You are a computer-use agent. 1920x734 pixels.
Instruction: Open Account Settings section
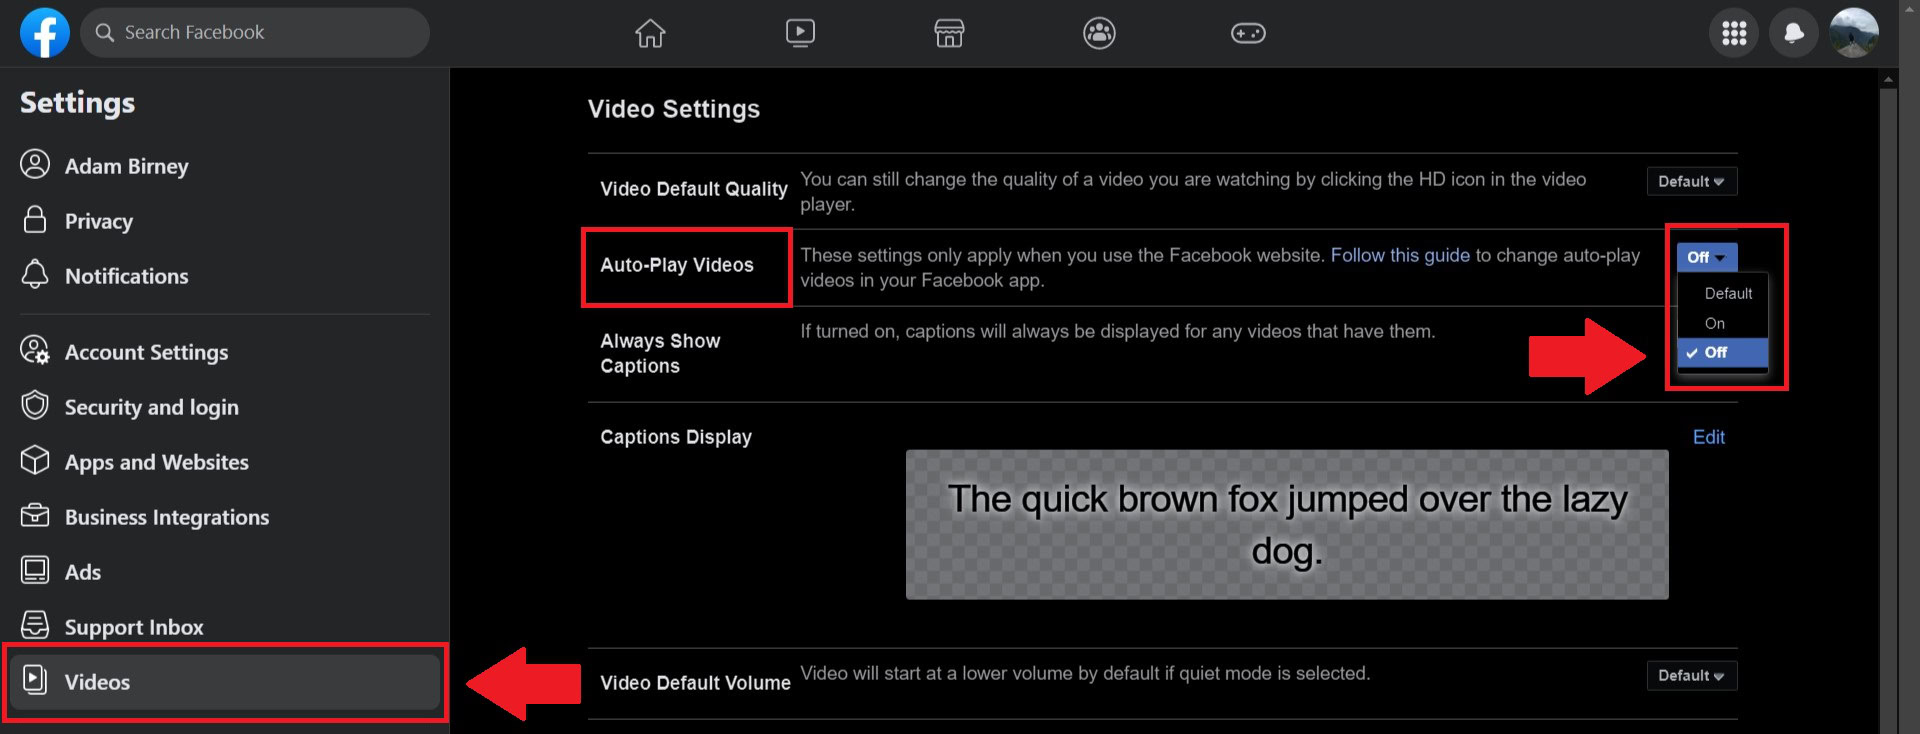(x=225, y=351)
